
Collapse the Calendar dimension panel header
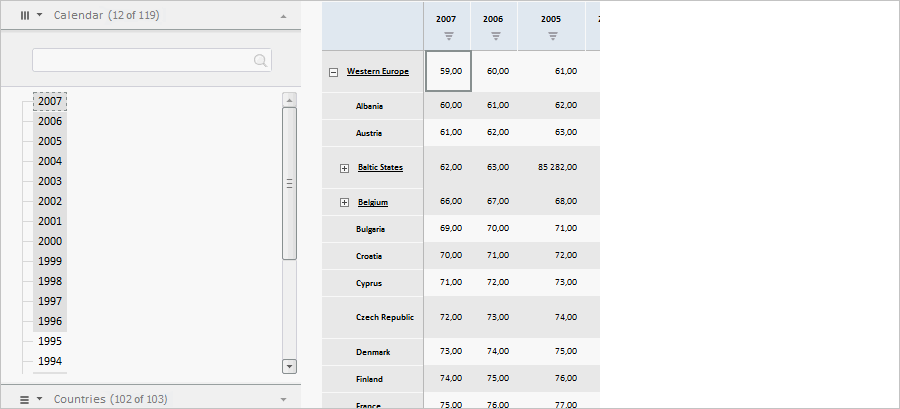click(x=283, y=16)
